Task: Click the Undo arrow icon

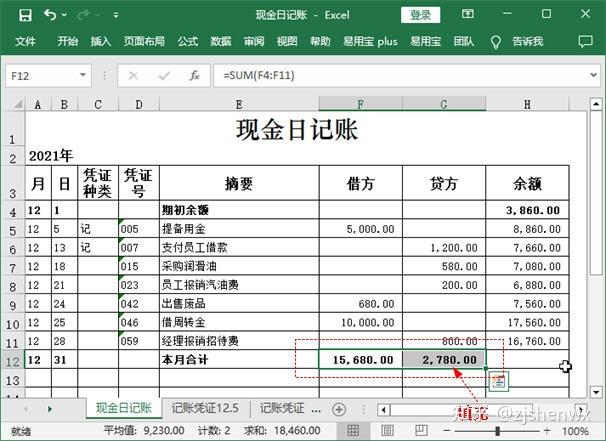Action: click(x=51, y=15)
